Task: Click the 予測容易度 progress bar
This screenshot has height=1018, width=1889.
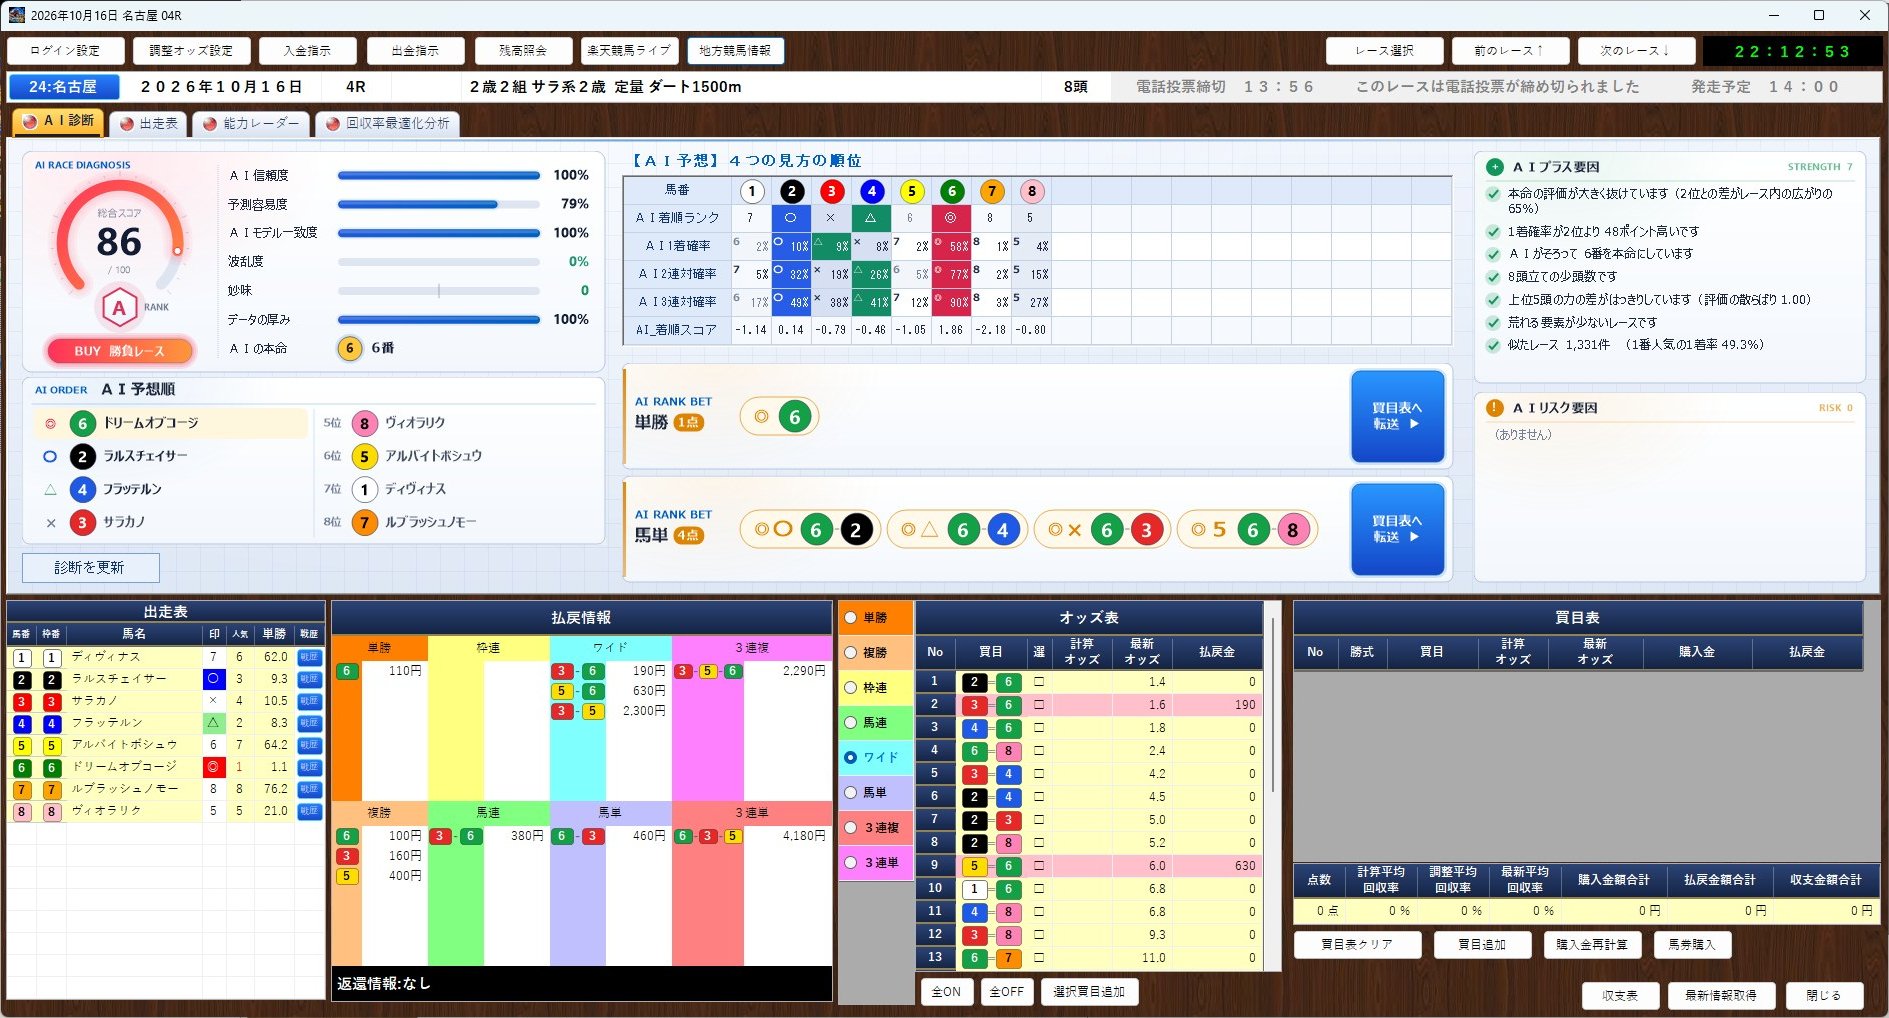Action: [439, 205]
